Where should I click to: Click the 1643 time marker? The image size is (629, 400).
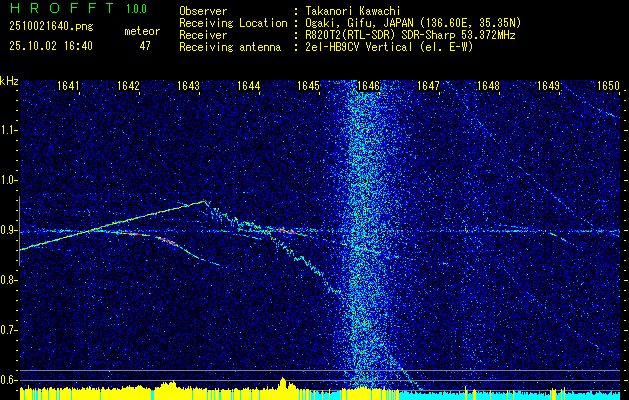tap(188, 86)
